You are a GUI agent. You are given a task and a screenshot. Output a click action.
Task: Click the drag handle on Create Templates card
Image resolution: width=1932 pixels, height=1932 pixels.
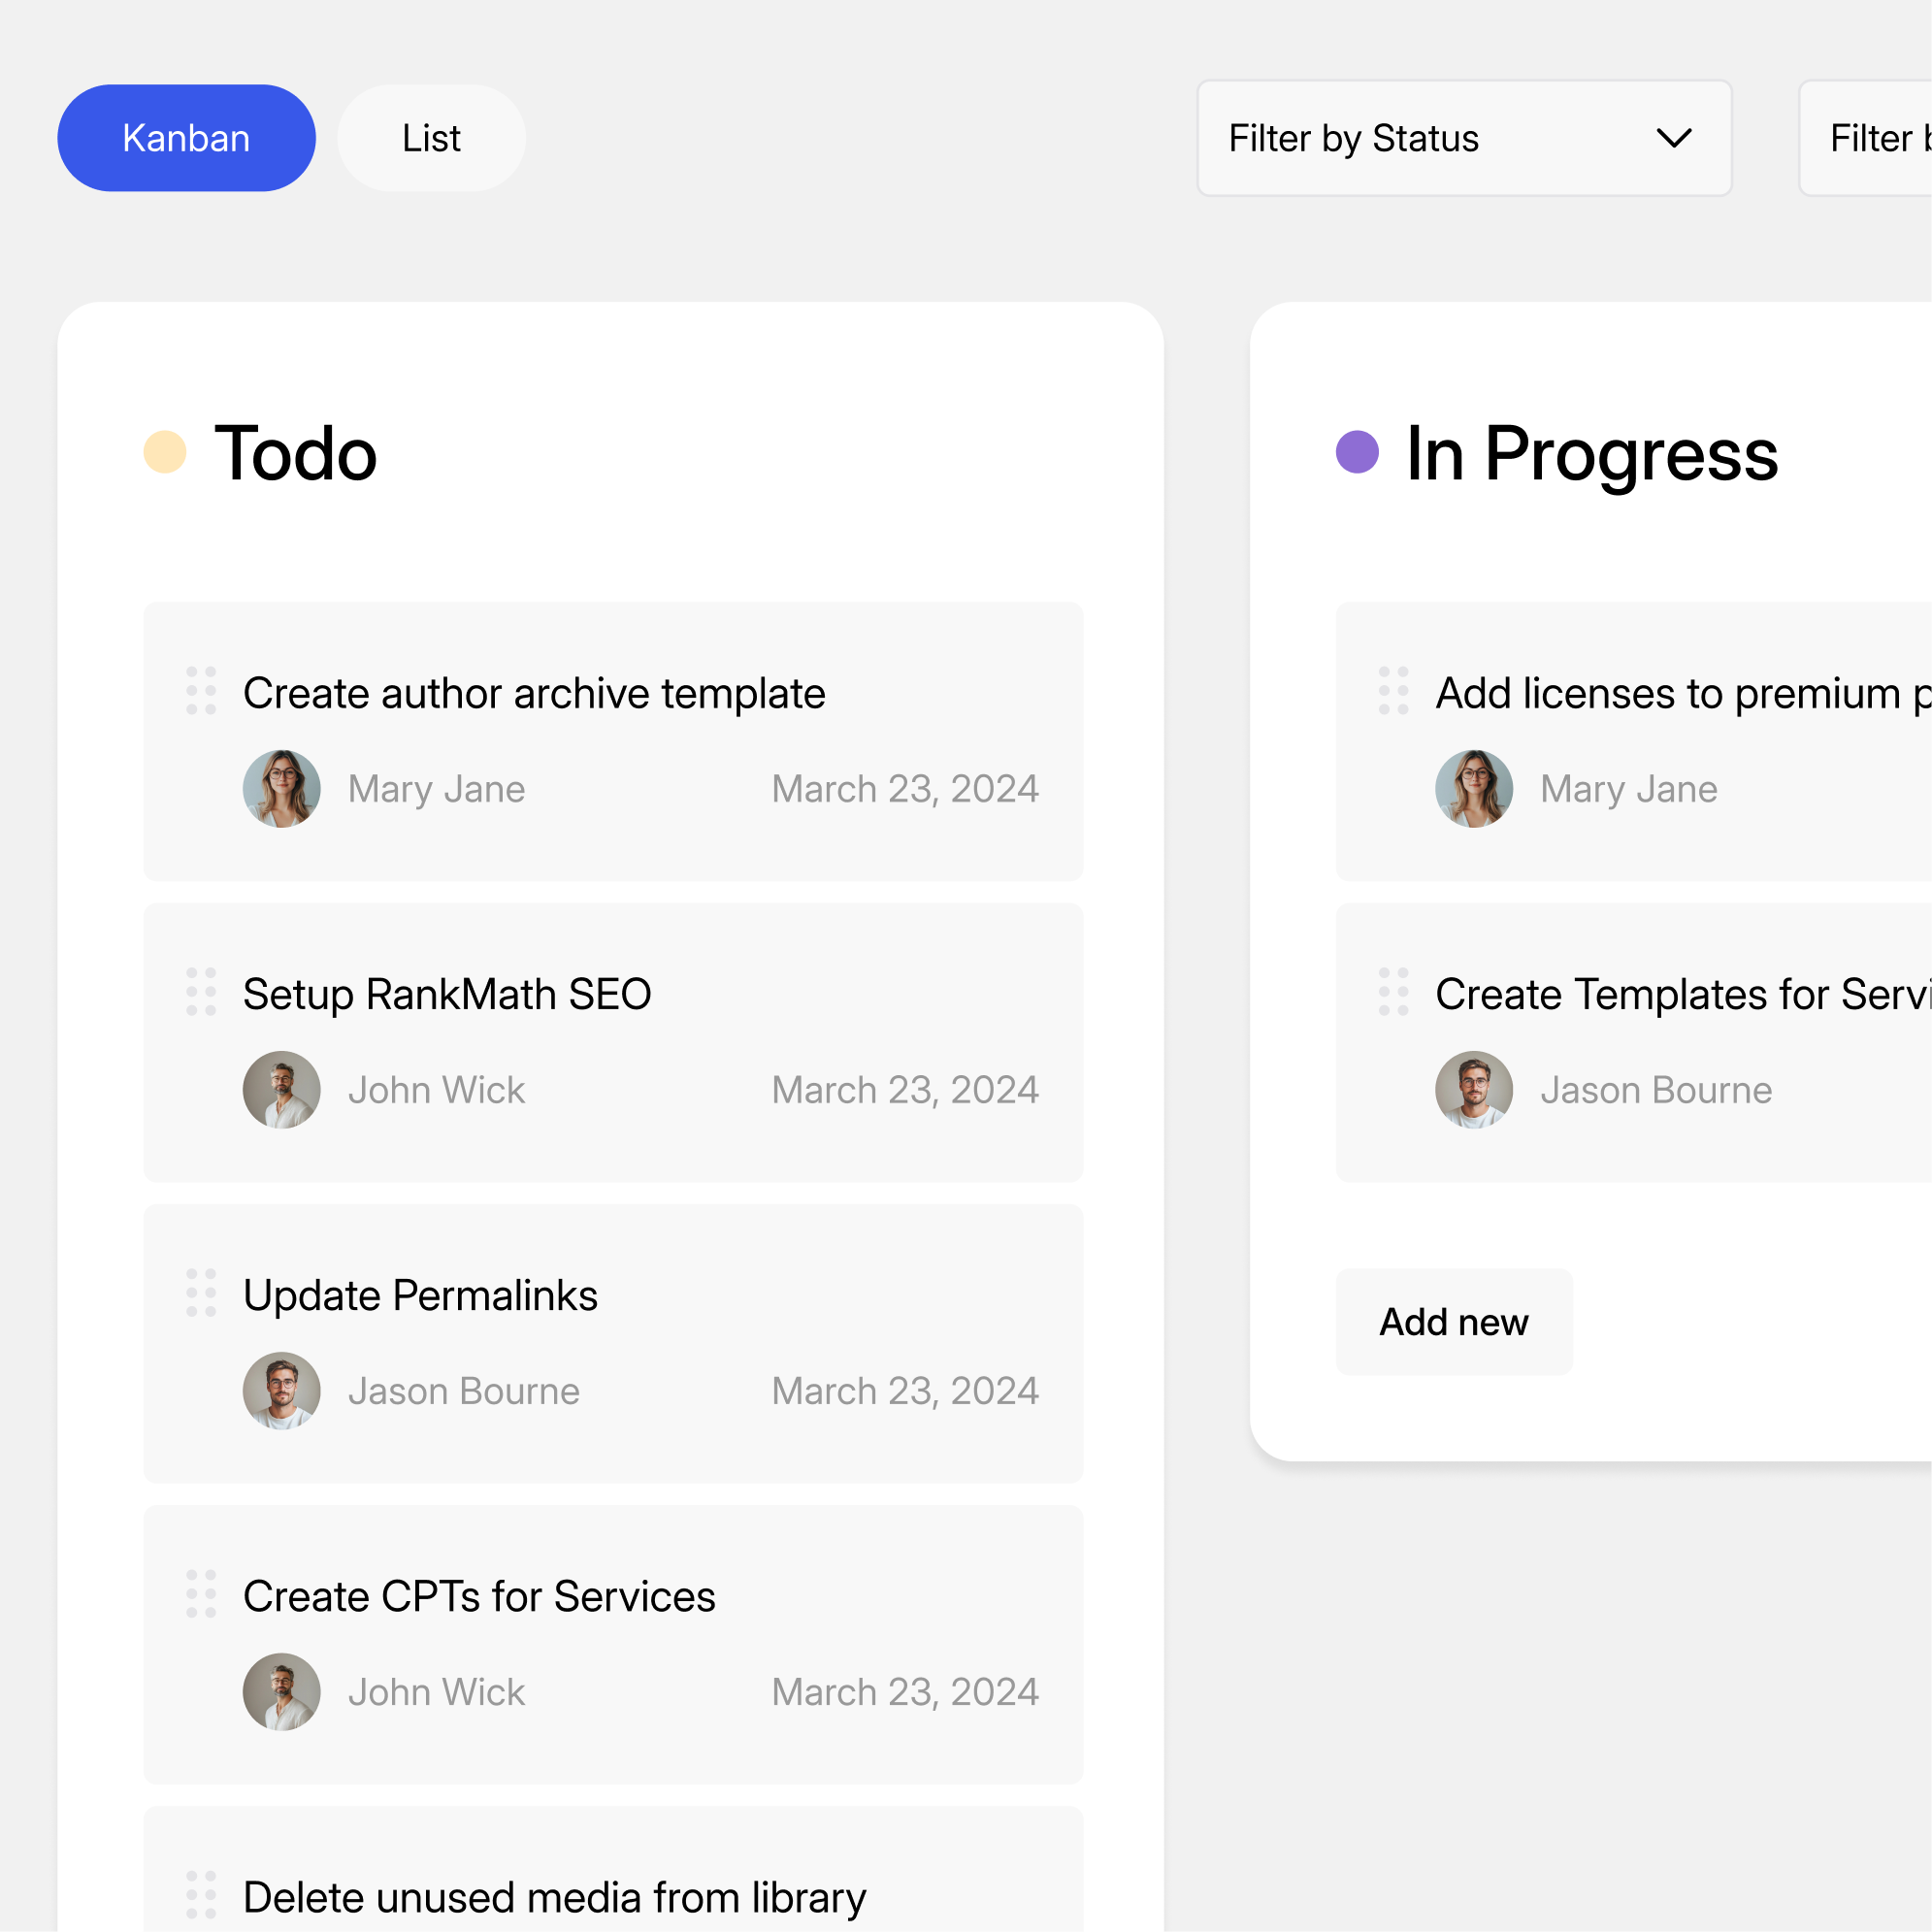click(1393, 992)
